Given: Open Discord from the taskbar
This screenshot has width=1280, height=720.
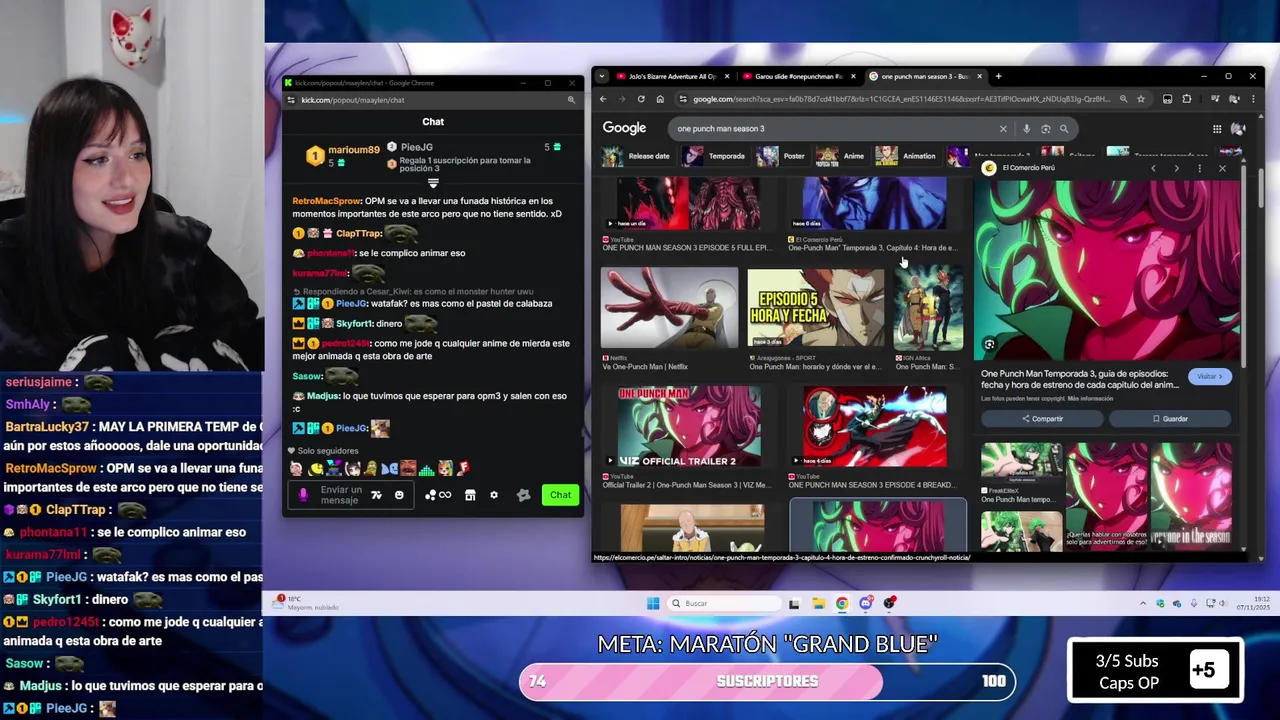Looking at the screenshot, I should click(x=866, y=603).
